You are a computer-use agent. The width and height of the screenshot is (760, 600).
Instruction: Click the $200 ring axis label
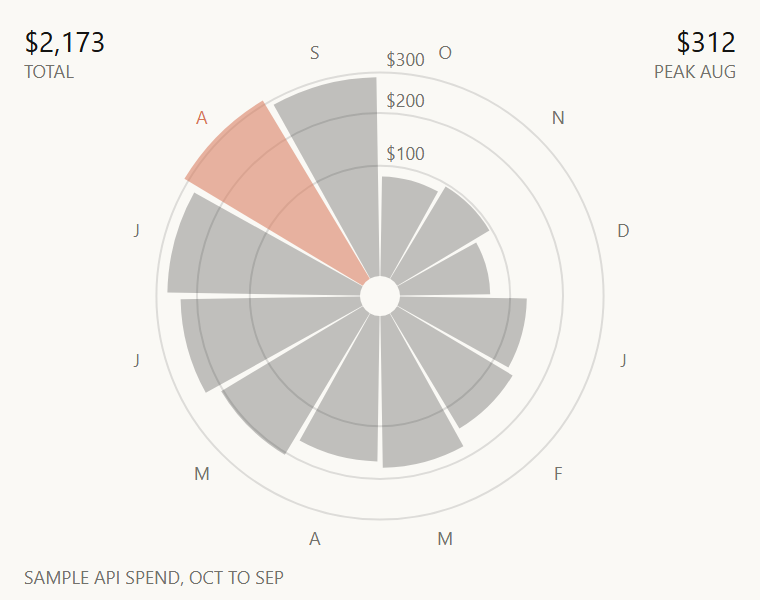coord(405,101)
